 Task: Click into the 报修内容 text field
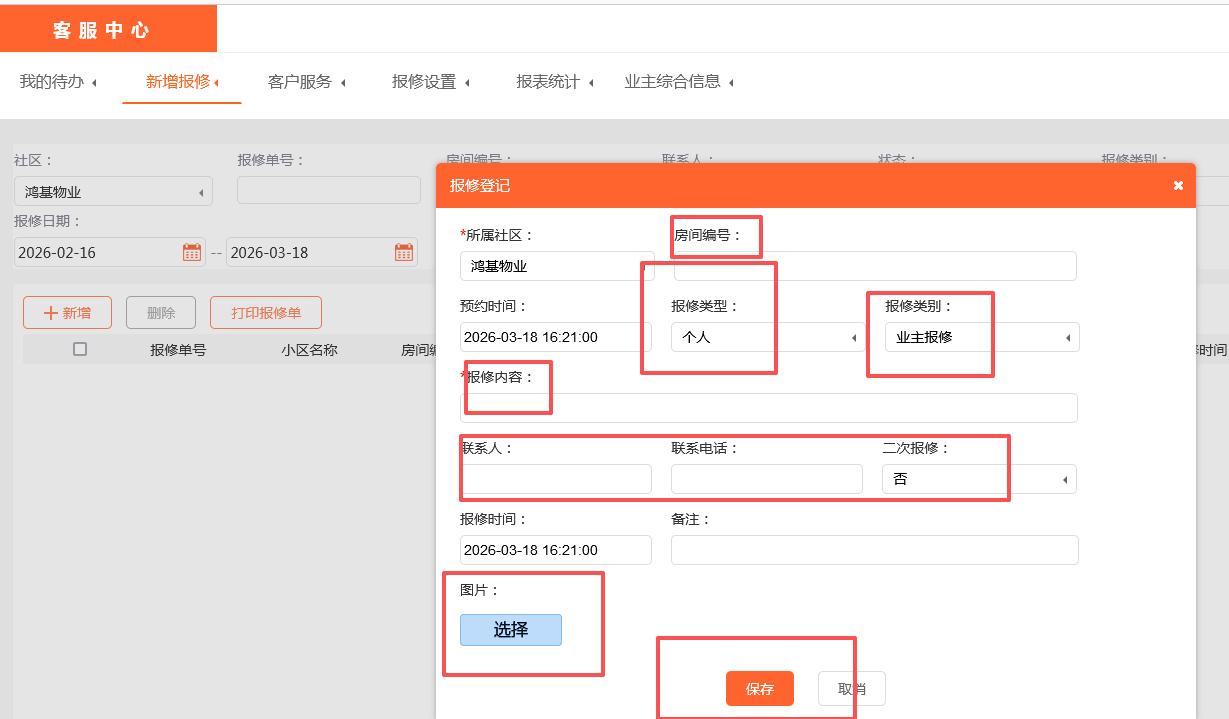[768, 408]
